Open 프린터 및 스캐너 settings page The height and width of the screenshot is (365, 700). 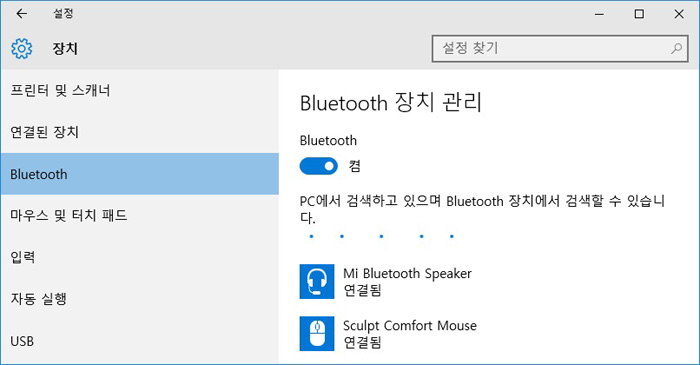(x=140, y=91)
